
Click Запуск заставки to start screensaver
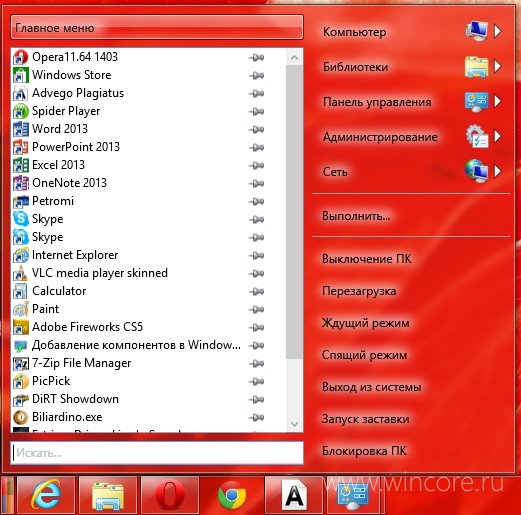click(x=365, y=419)
